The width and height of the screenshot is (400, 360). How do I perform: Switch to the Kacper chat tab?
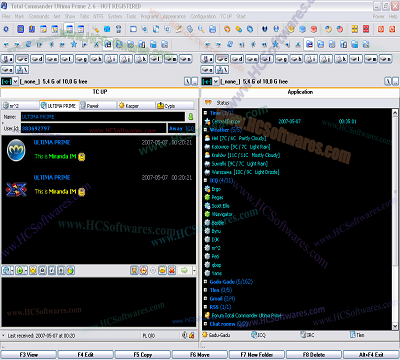coord(136,106)
